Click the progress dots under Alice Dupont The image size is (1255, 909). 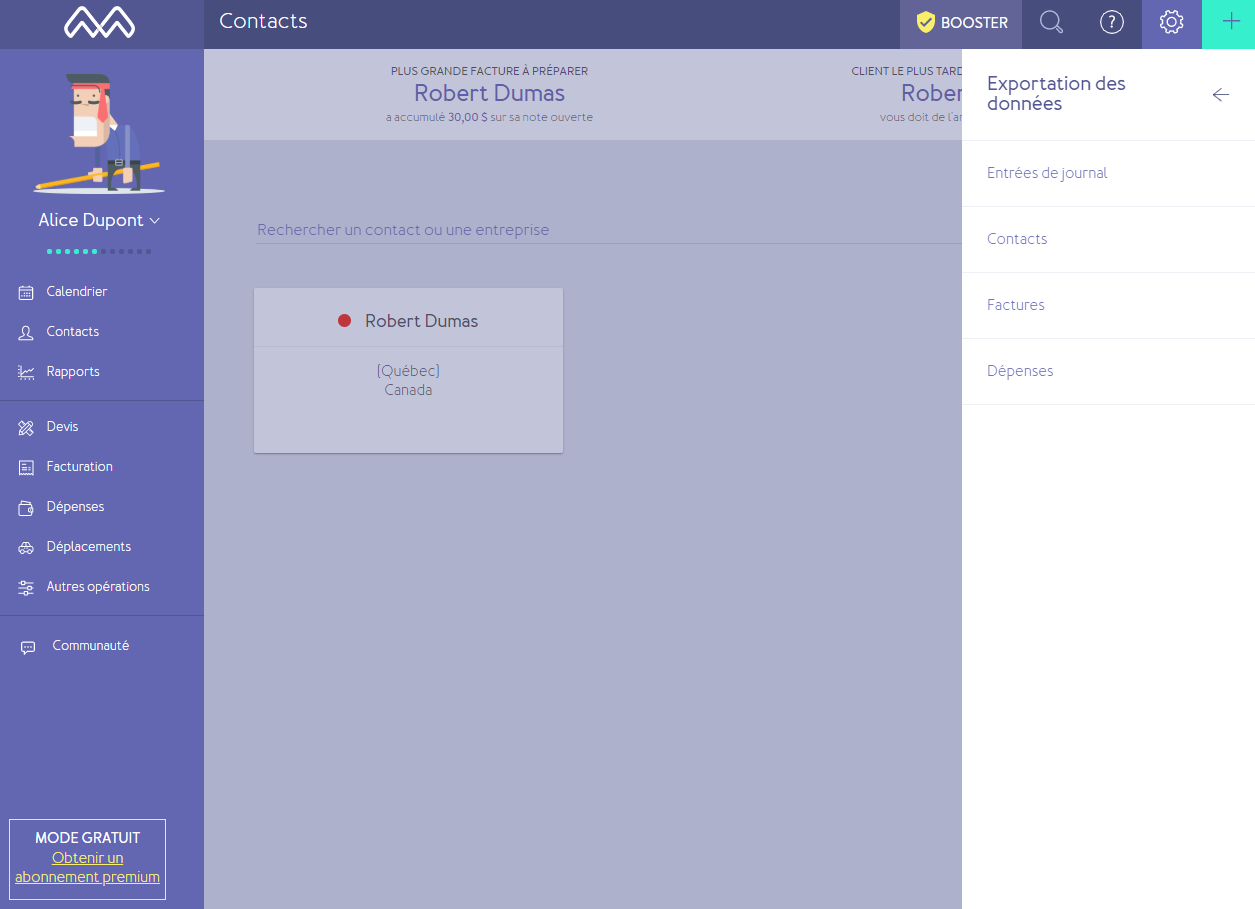(x=99, y=251)
